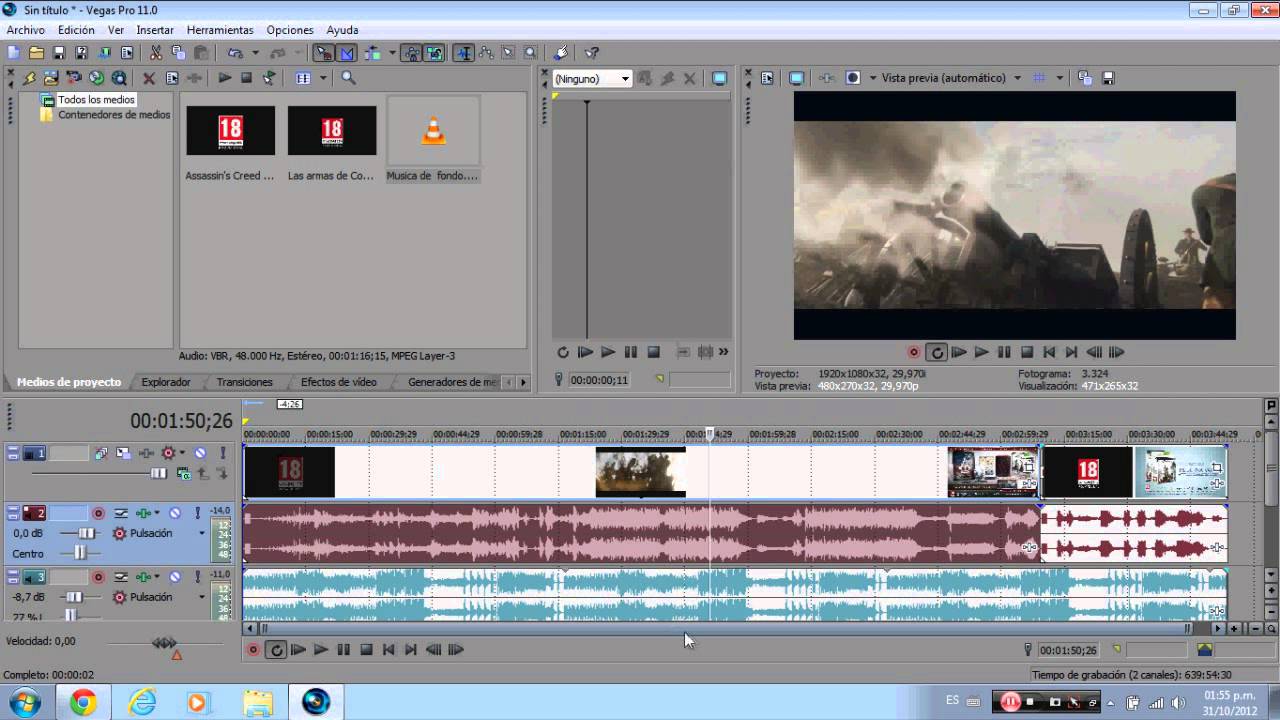This screenshot has width=1280, height=720.
Task: Open the Insertar menu
Action: pos(155,30)
